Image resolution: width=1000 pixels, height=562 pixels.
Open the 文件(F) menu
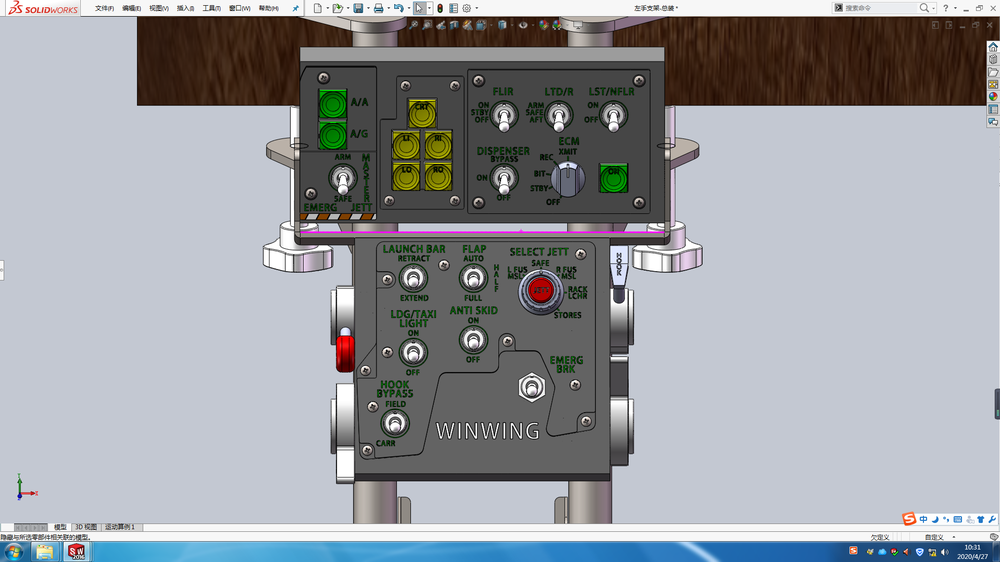click(105, 8)
